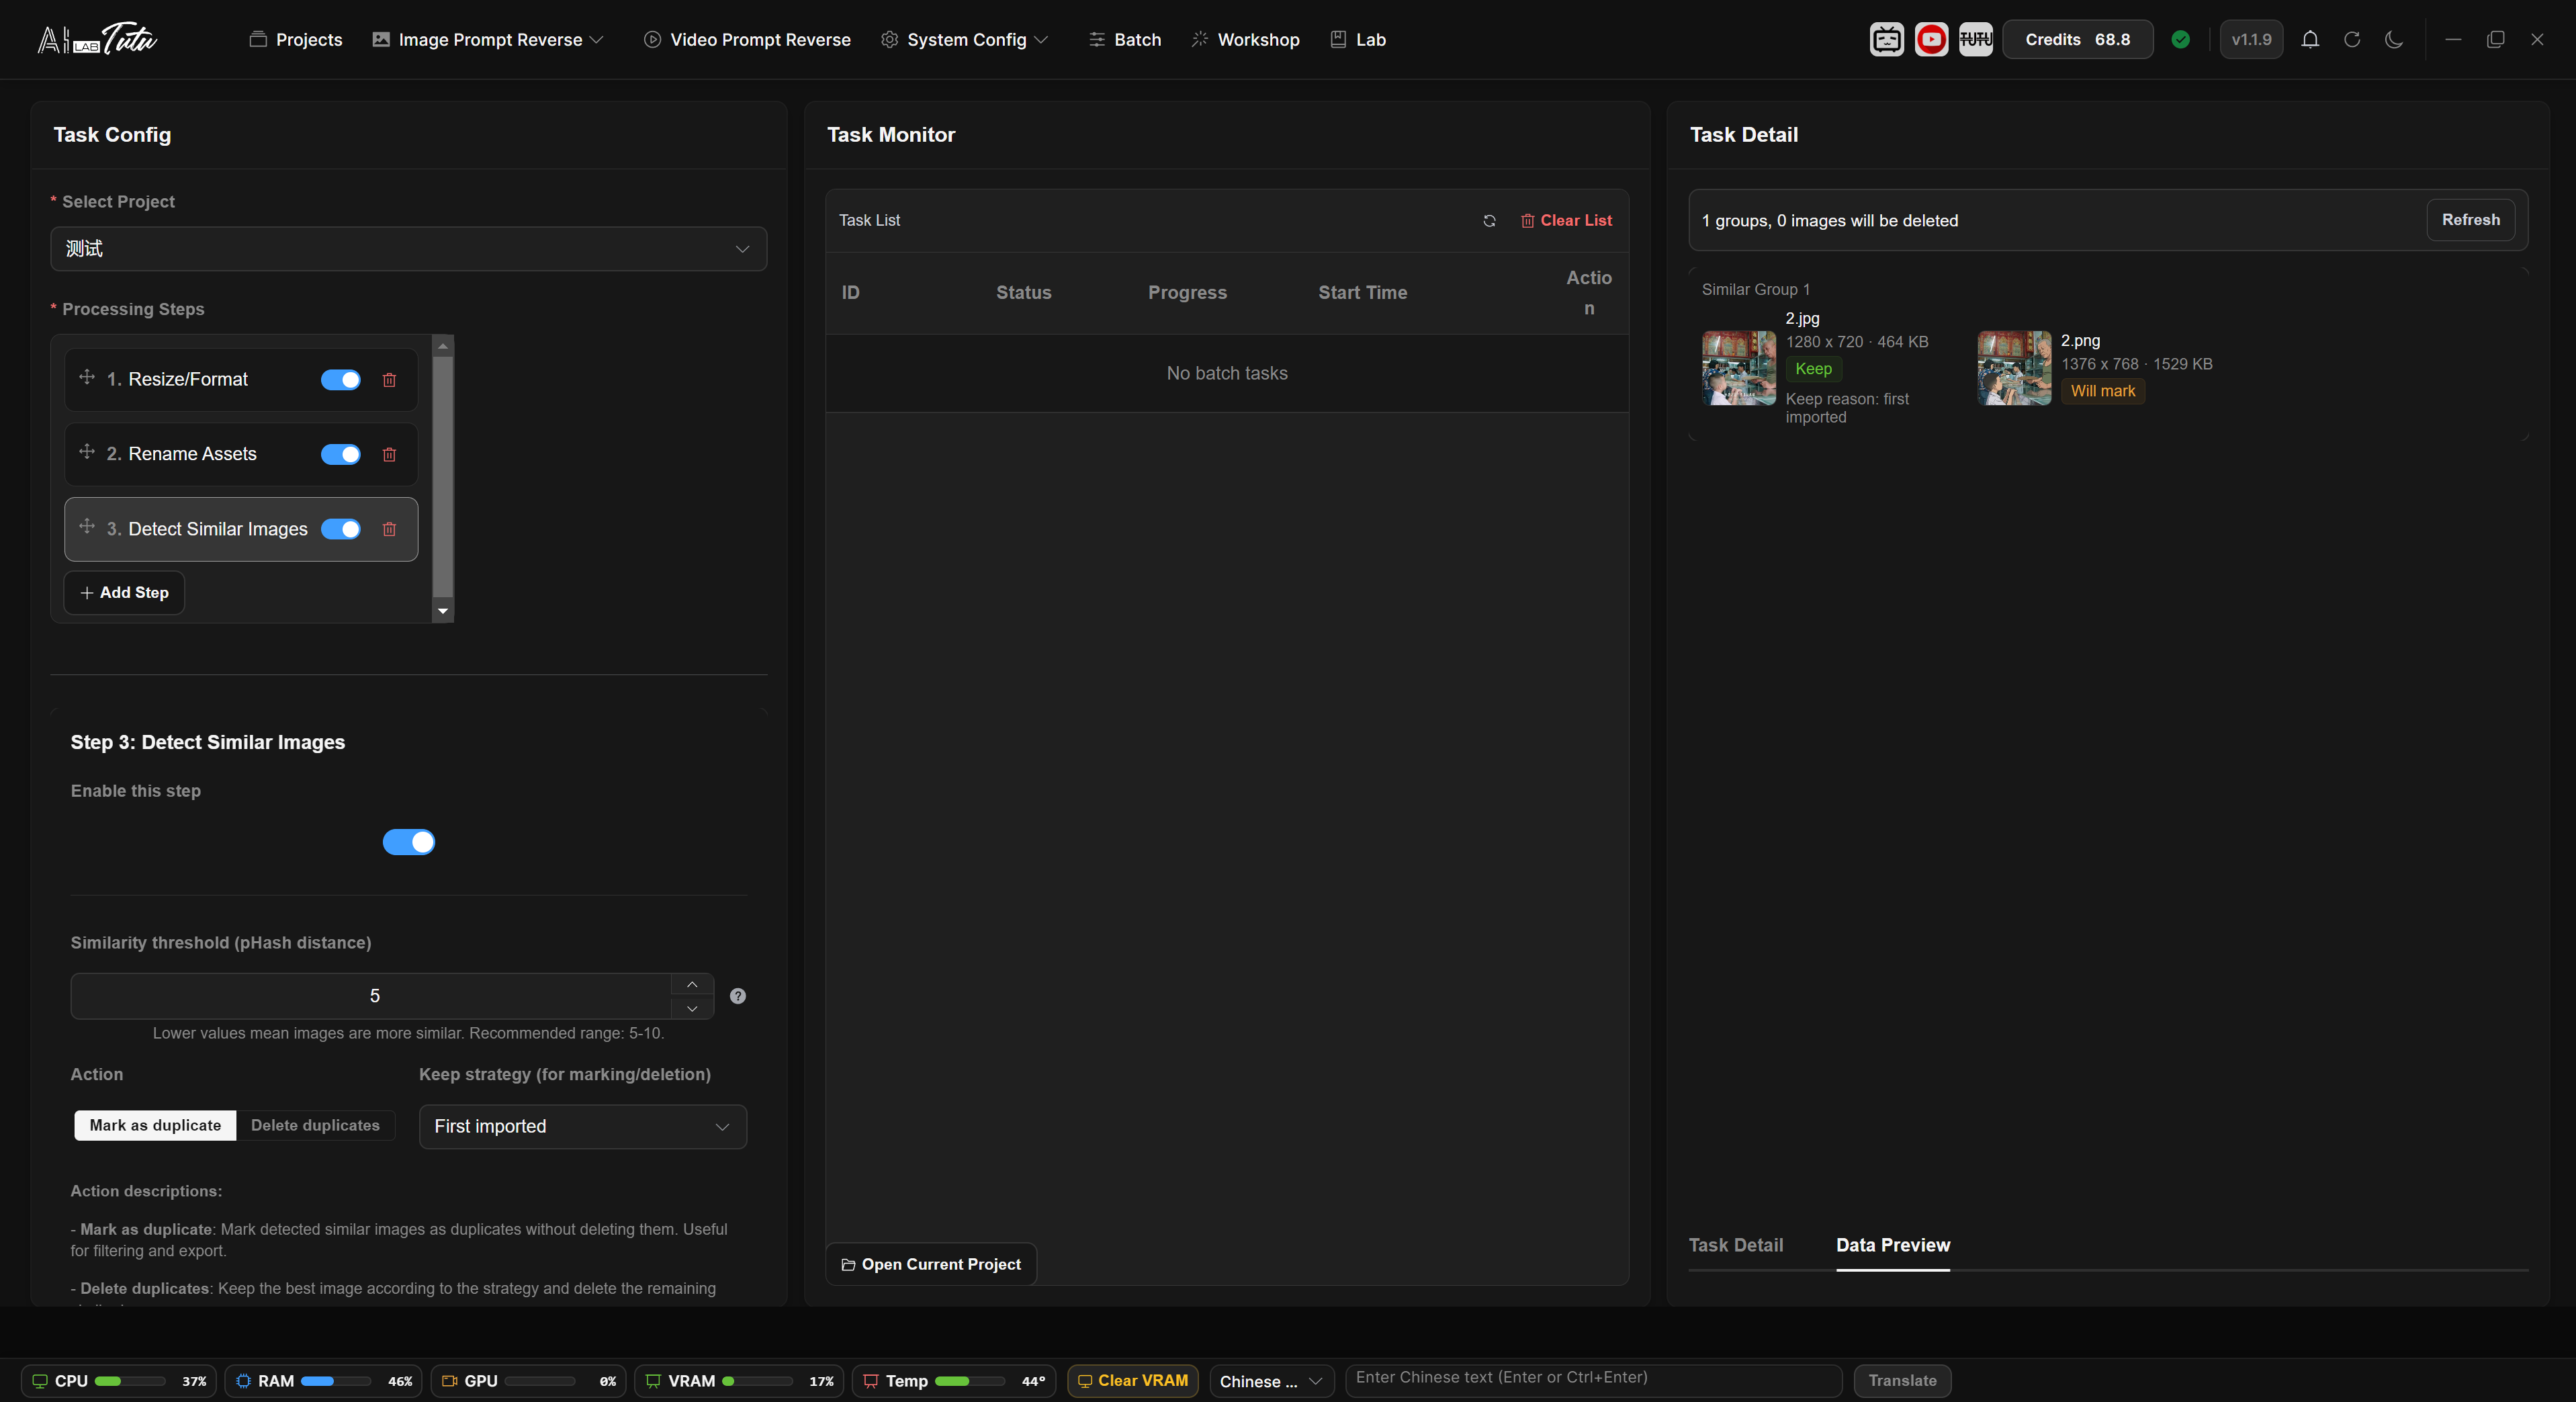Click the Refresh button in Task Detail
Image resolution: width=2576 pixels, height=1402 pixels.
(x=2470, y=220)
